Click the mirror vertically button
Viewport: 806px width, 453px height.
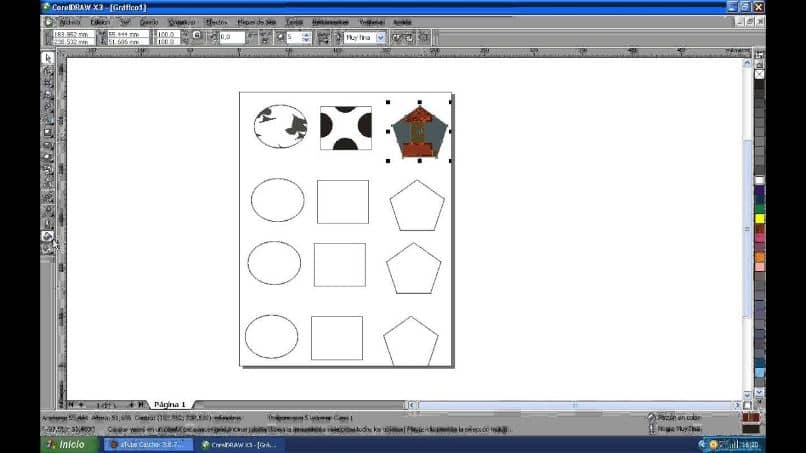click(265, 39)
